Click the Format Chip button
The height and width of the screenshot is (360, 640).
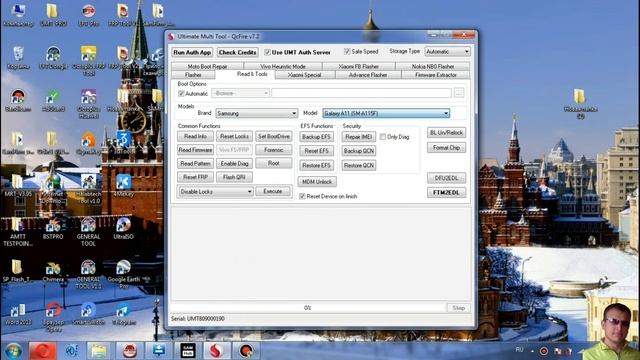click(x=446, y=148)
